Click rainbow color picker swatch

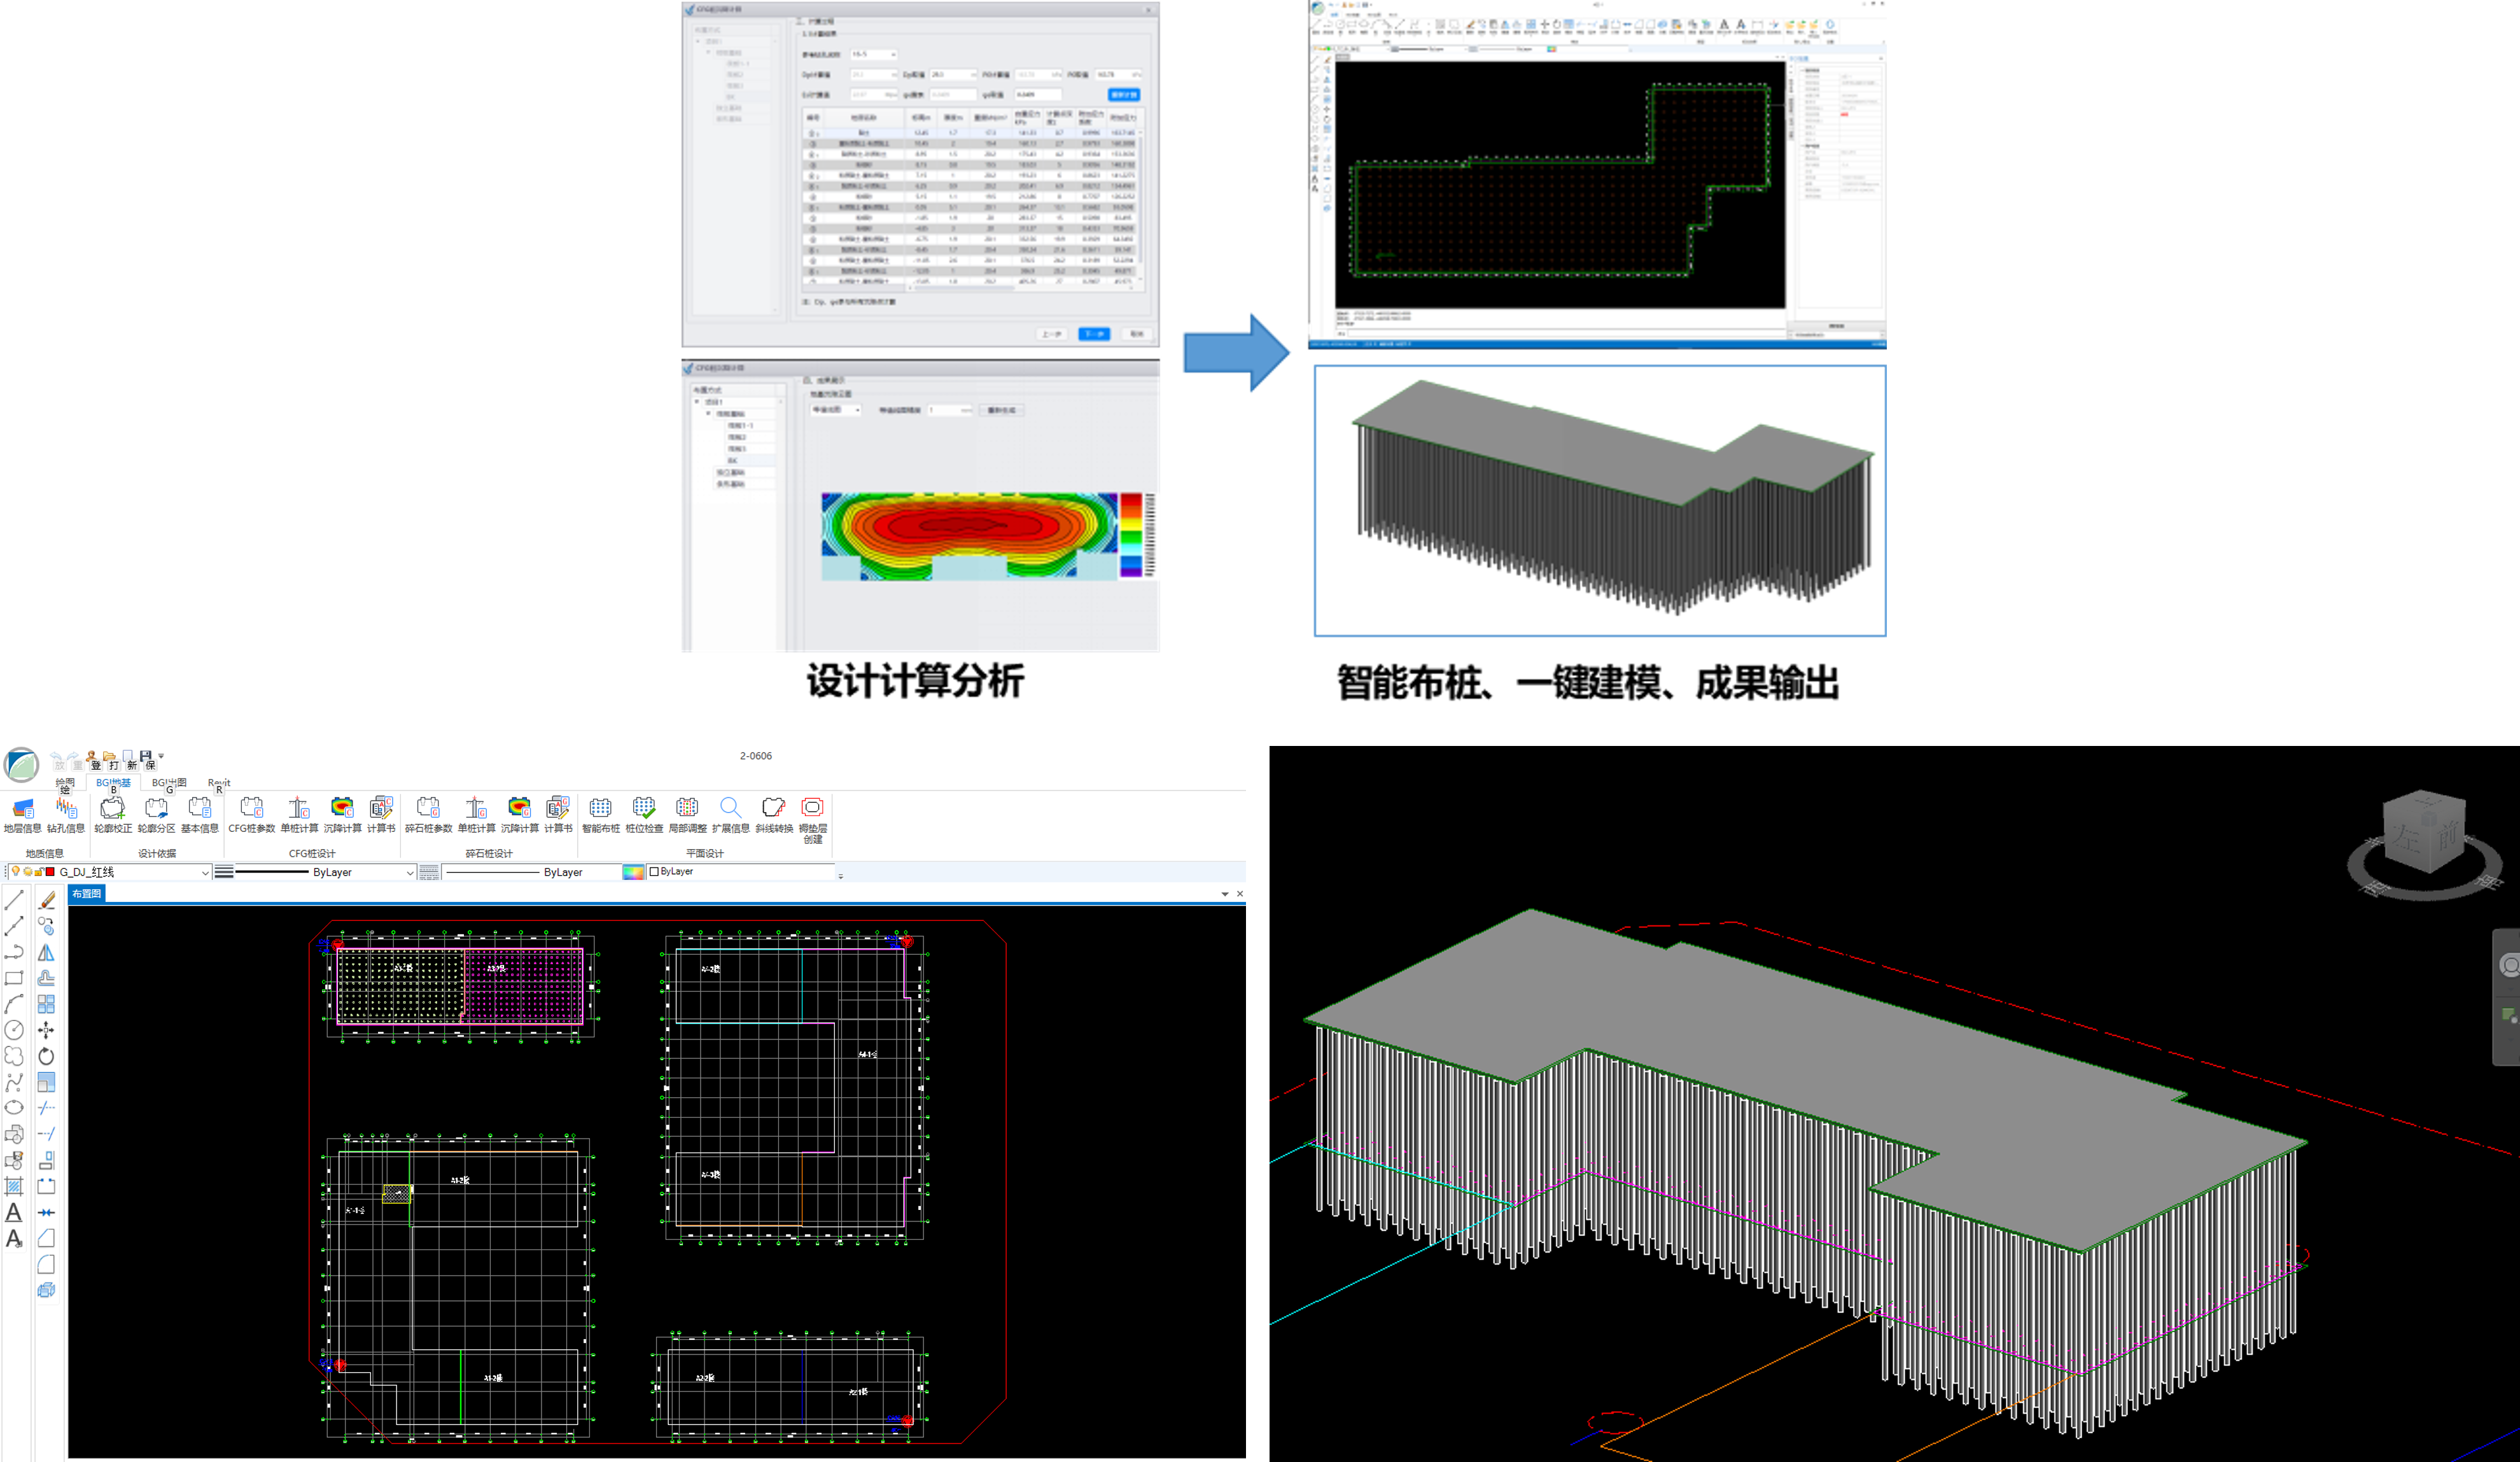tap(633, 872)
